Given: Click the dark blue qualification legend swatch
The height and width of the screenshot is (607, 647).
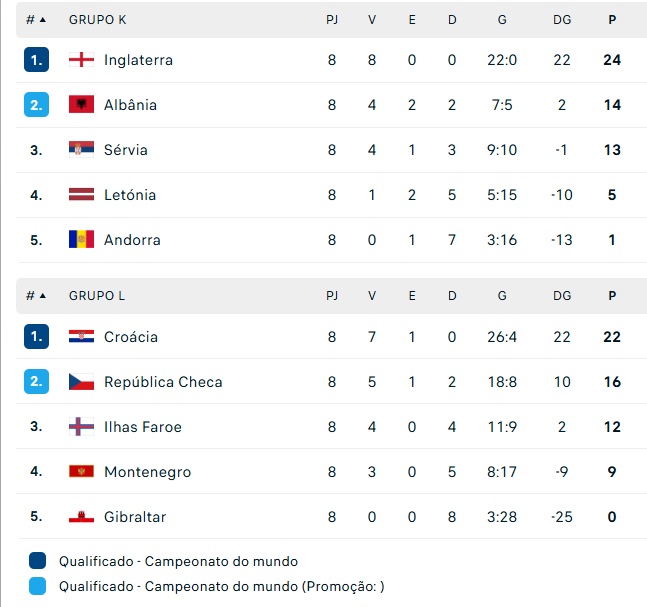Looking at the screenshot, I should pyautogui.click(x=38, y=561).
